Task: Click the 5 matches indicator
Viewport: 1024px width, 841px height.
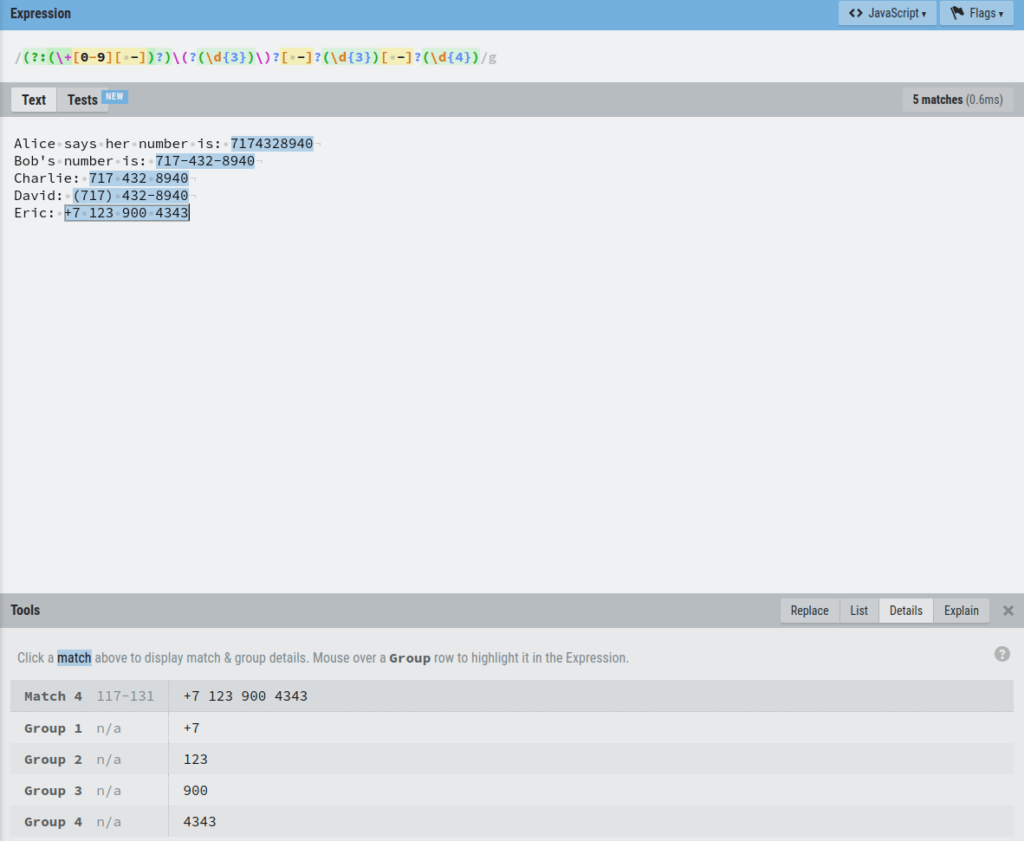Action: click(957, 99)
